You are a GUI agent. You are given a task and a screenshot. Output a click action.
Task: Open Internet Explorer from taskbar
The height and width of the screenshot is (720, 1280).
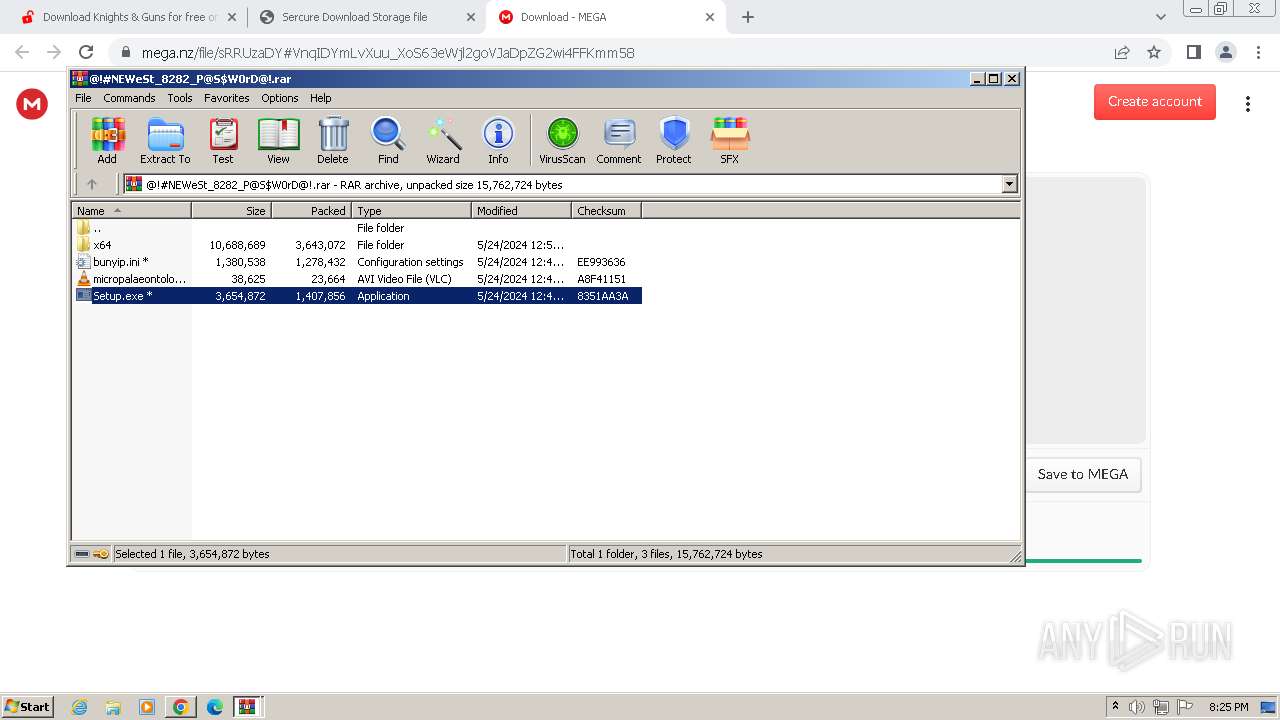click(79, 707)
